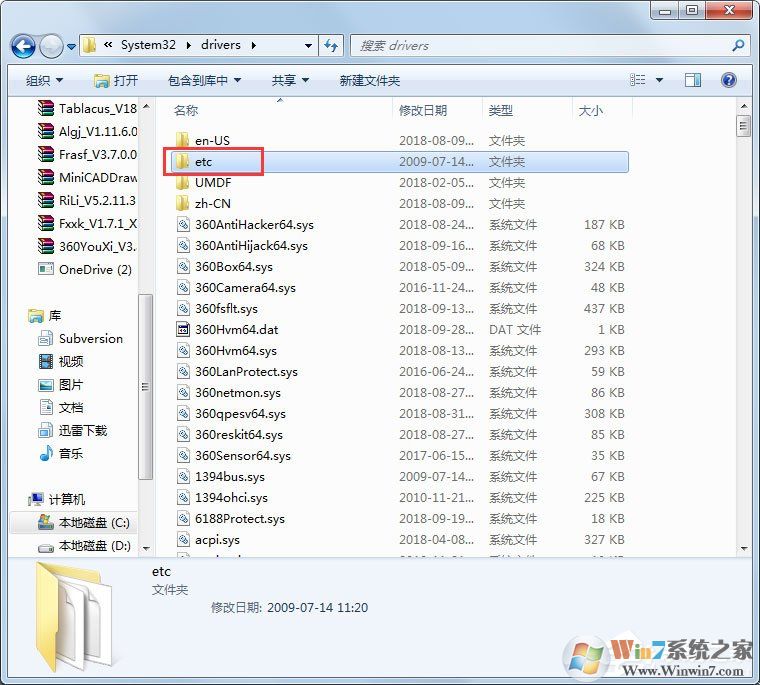Open the 图片 library
The height and width of the screenshot is (685, 760).
pyautogui.click(x=61, y=384)
